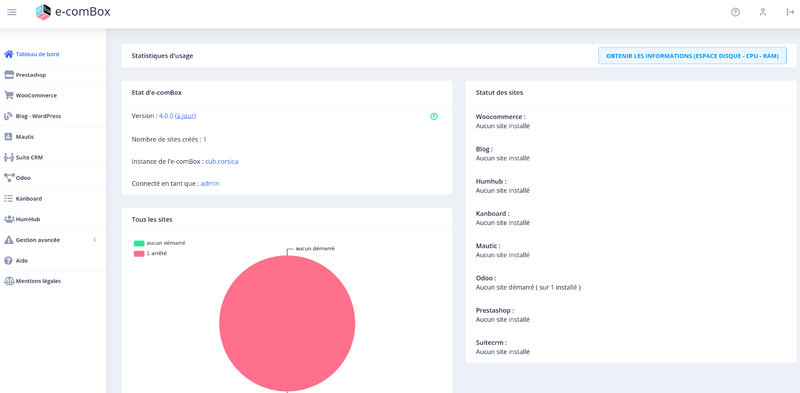The height and width of the screenshot is (393, 800).
Task: Click the green version status icon
Action: pos(434,116)
